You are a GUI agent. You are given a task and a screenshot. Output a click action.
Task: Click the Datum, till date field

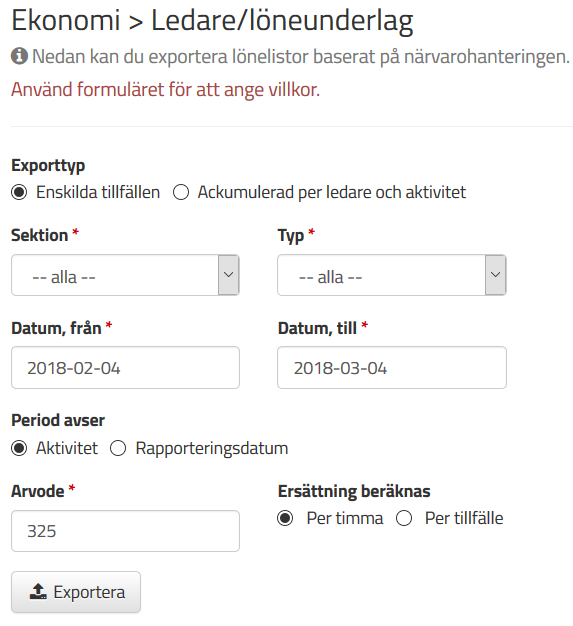392,368
